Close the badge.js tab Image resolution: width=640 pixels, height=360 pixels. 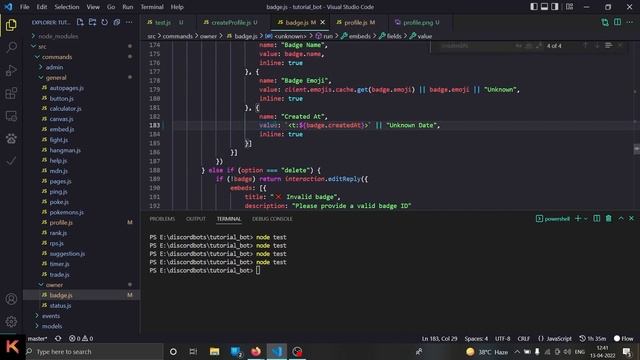(x=322, y=22)
